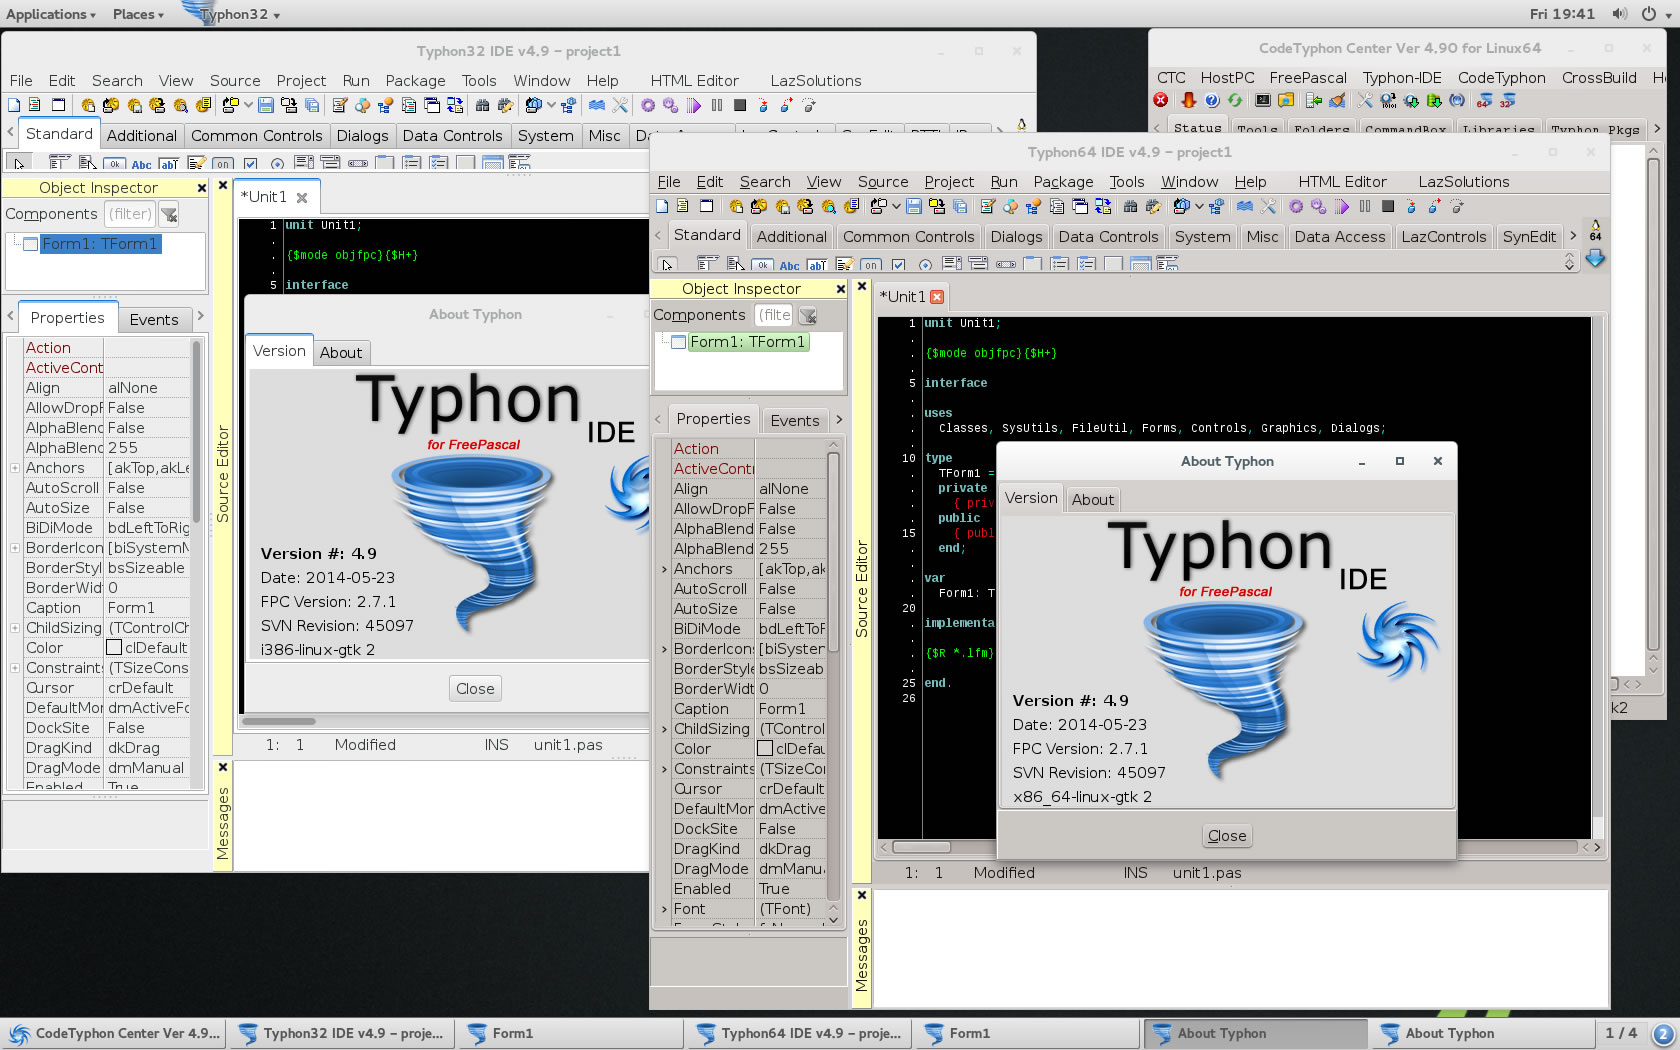Viewport: 1680px width, 1050px height.
Task: Switch to Data Access palette tab in Typhon64
Action: coord(1340,237)
